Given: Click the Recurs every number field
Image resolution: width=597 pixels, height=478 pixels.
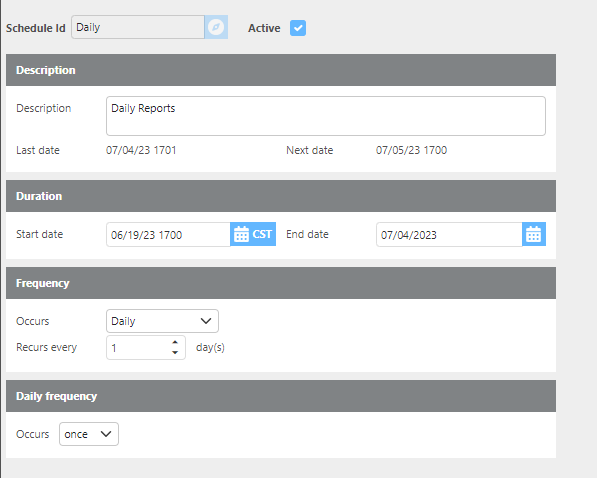Looking at the screenshot, I should [146, 347].
